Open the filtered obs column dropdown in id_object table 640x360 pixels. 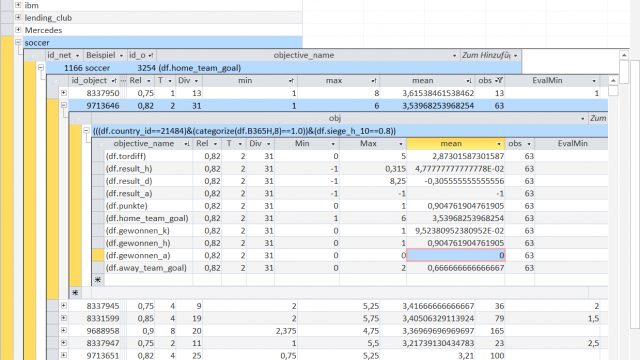coord(499,81)
